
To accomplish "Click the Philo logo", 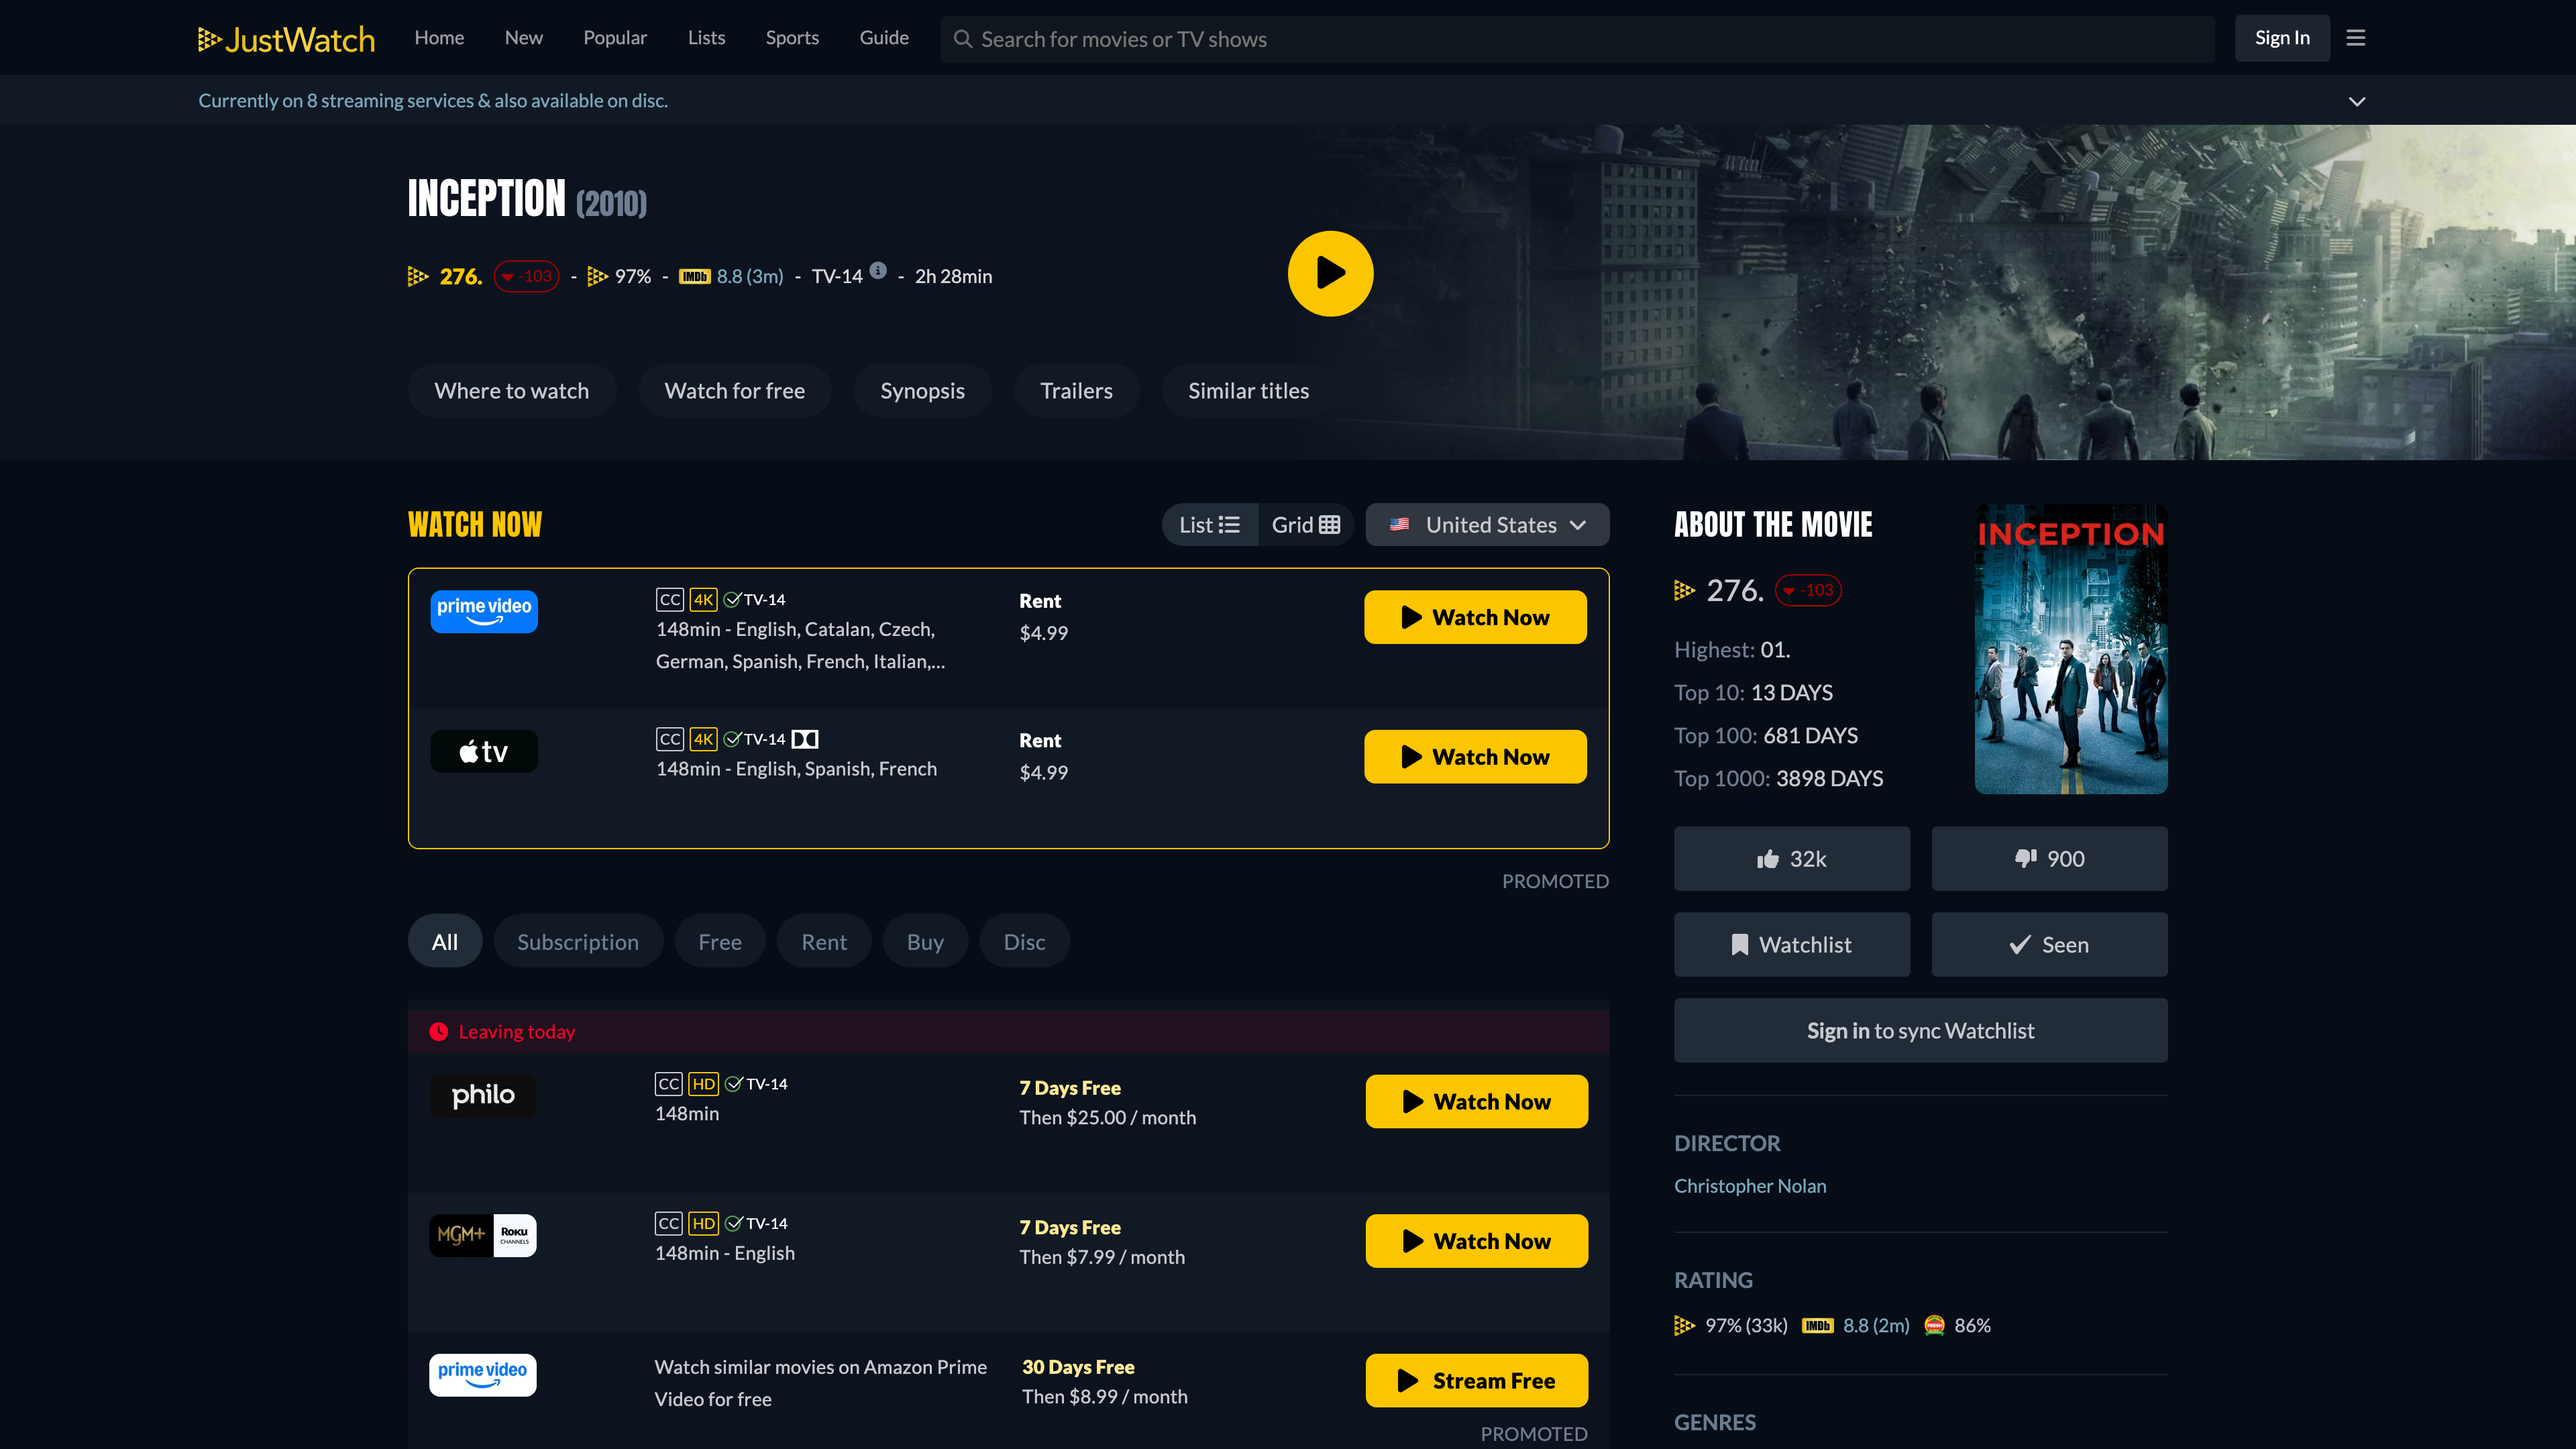I will (483, 1095).
